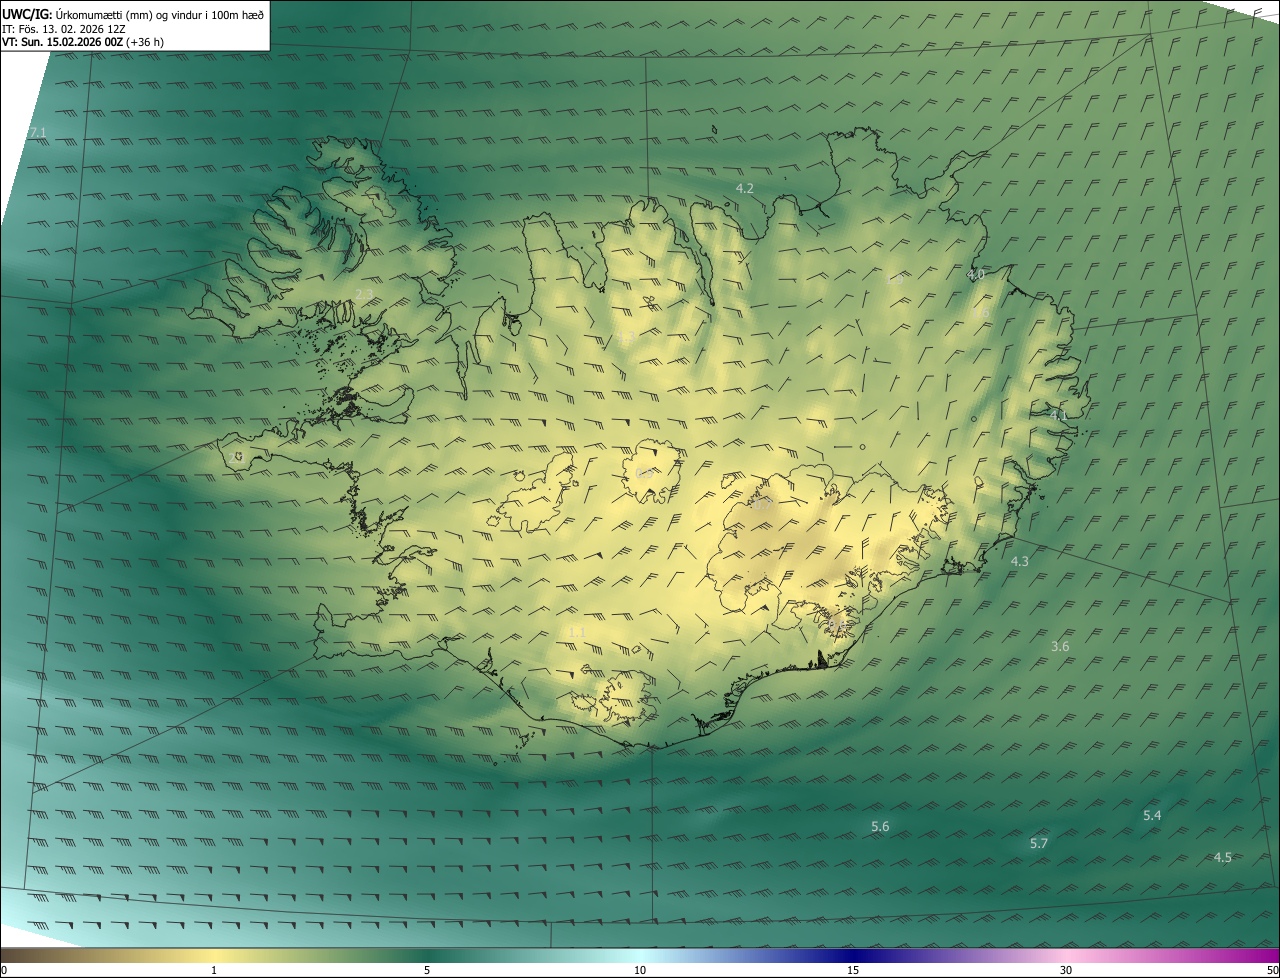
Task: Click the 5 tick on the color scale
Action: coord(427,971)
